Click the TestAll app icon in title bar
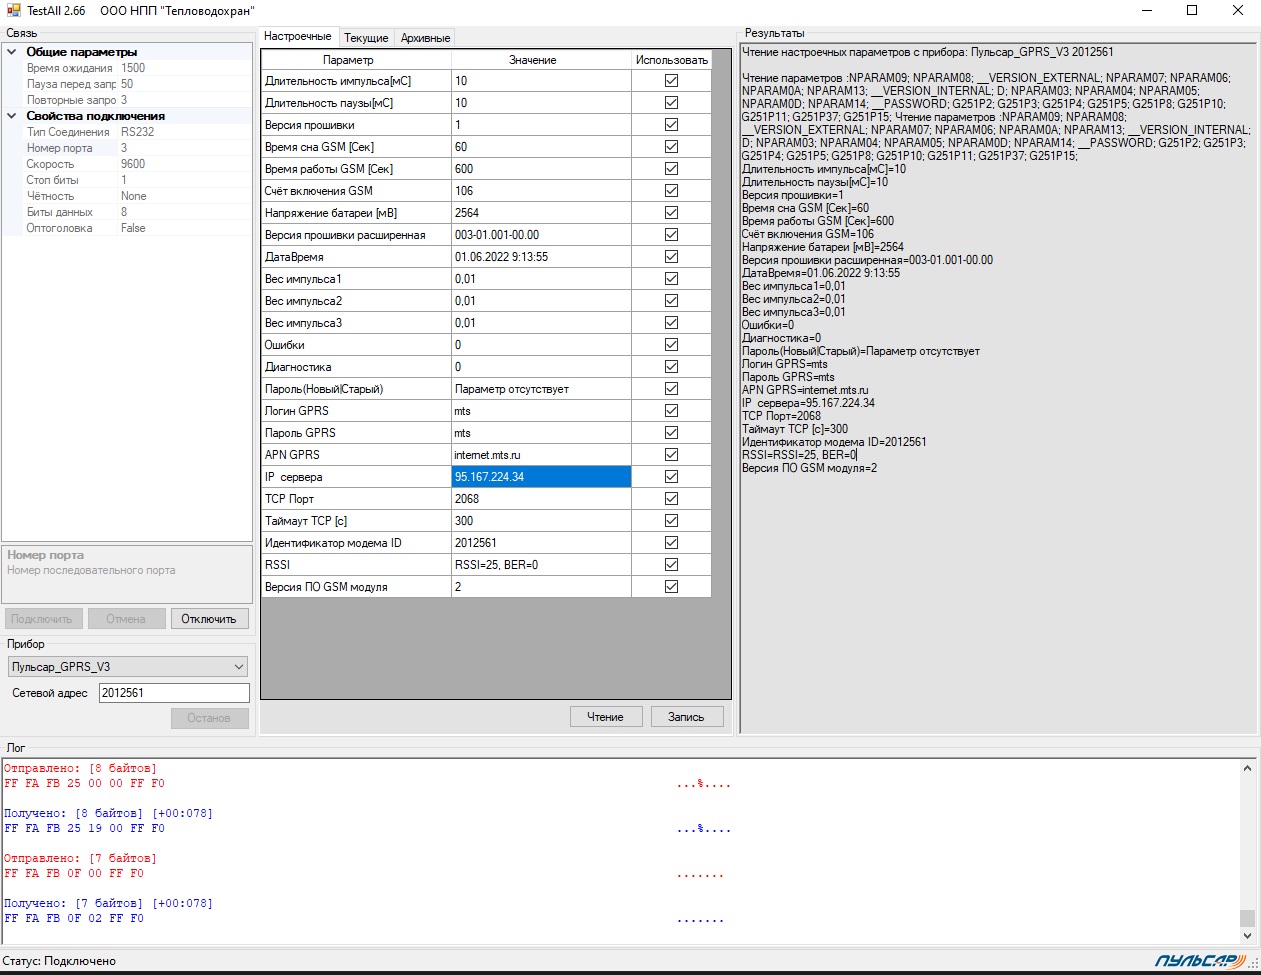 coord(13,10)
